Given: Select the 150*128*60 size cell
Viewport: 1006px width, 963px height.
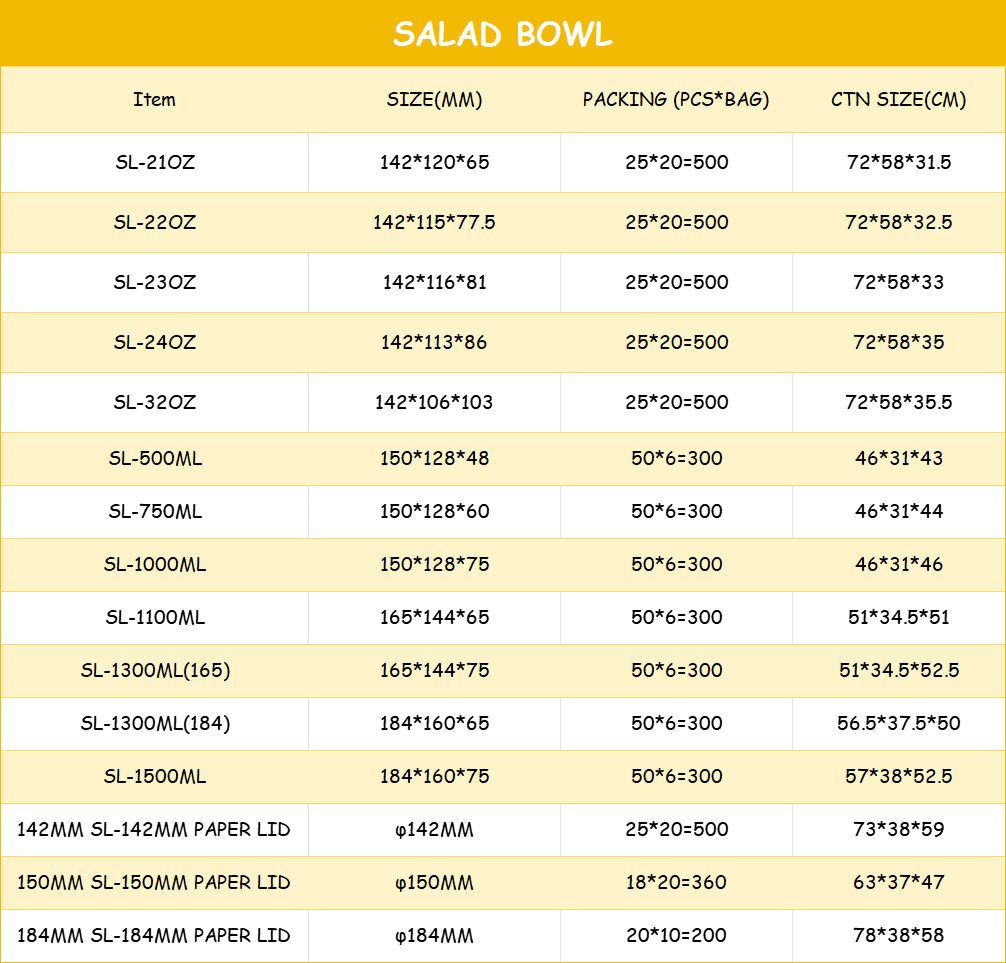Looking at the screenshot, I should (434, 511).
